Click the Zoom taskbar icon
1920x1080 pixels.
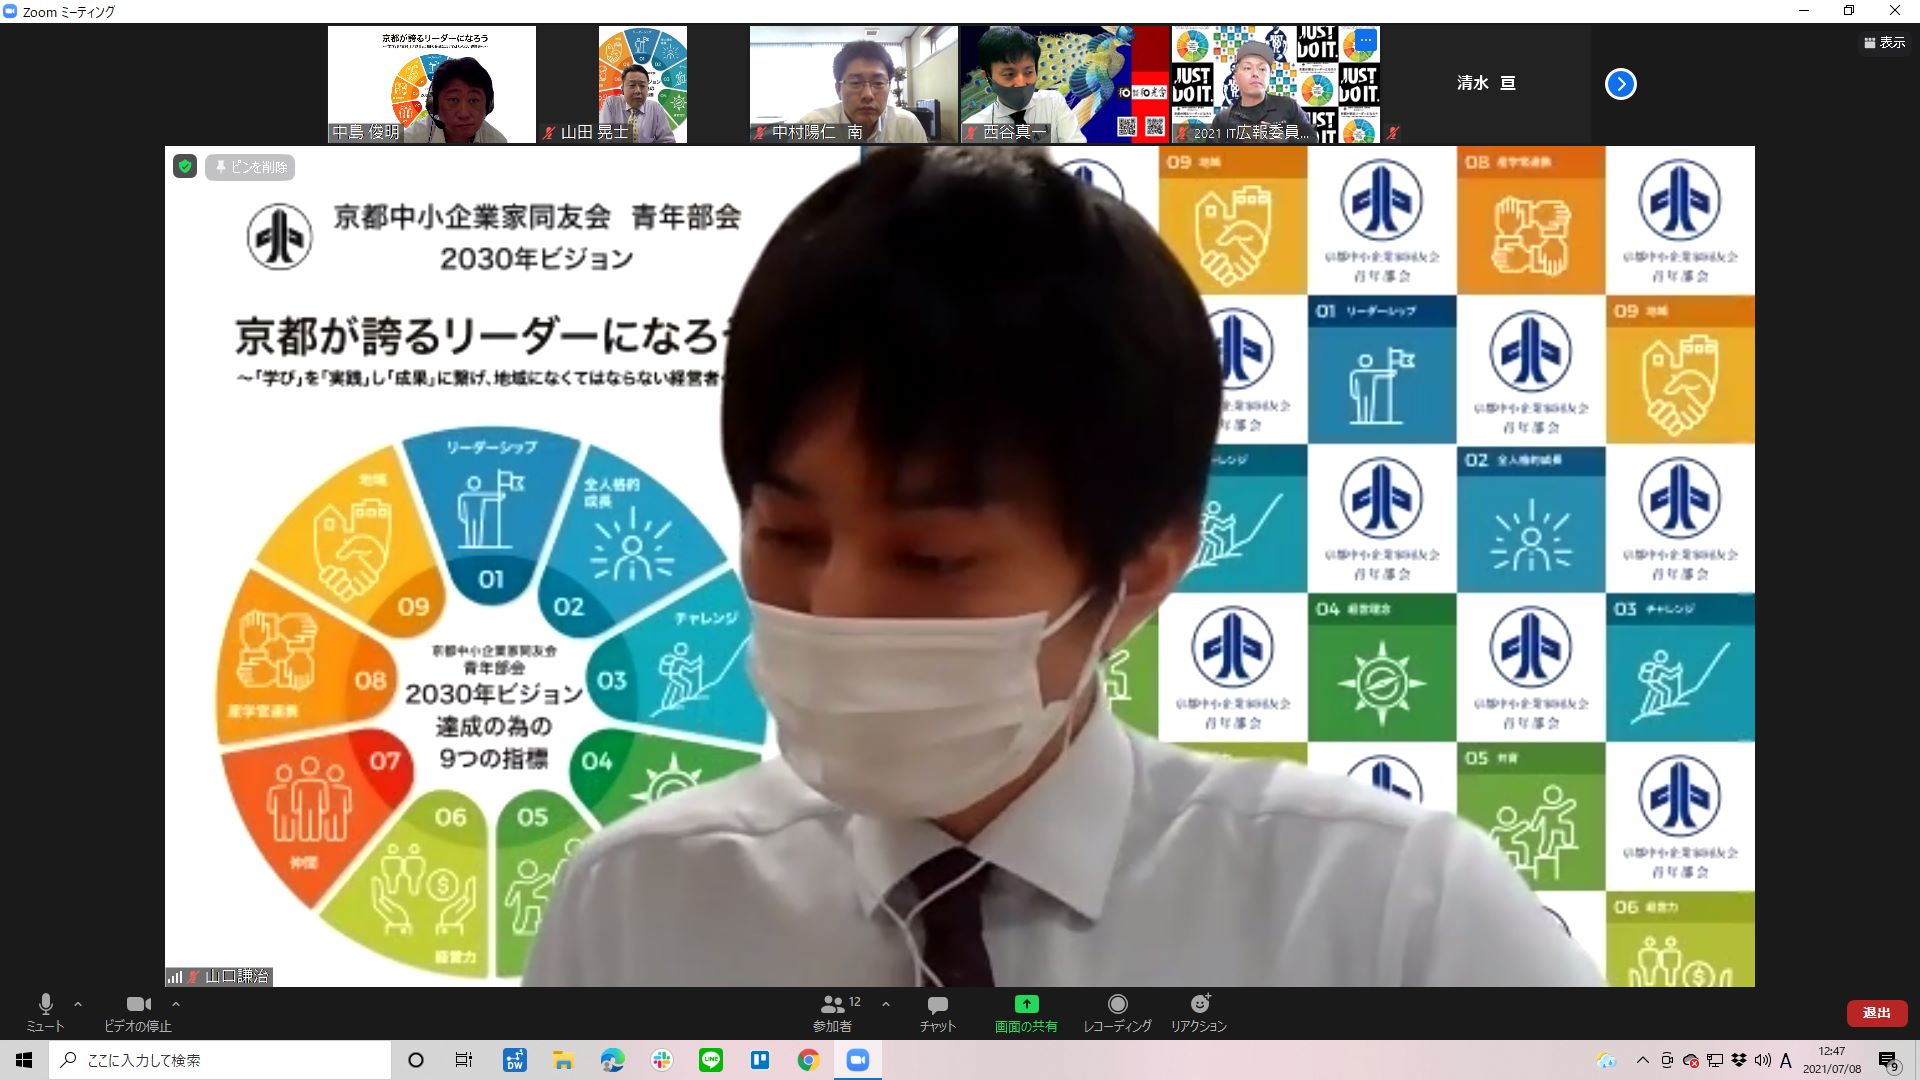[x=858, y=1060]
